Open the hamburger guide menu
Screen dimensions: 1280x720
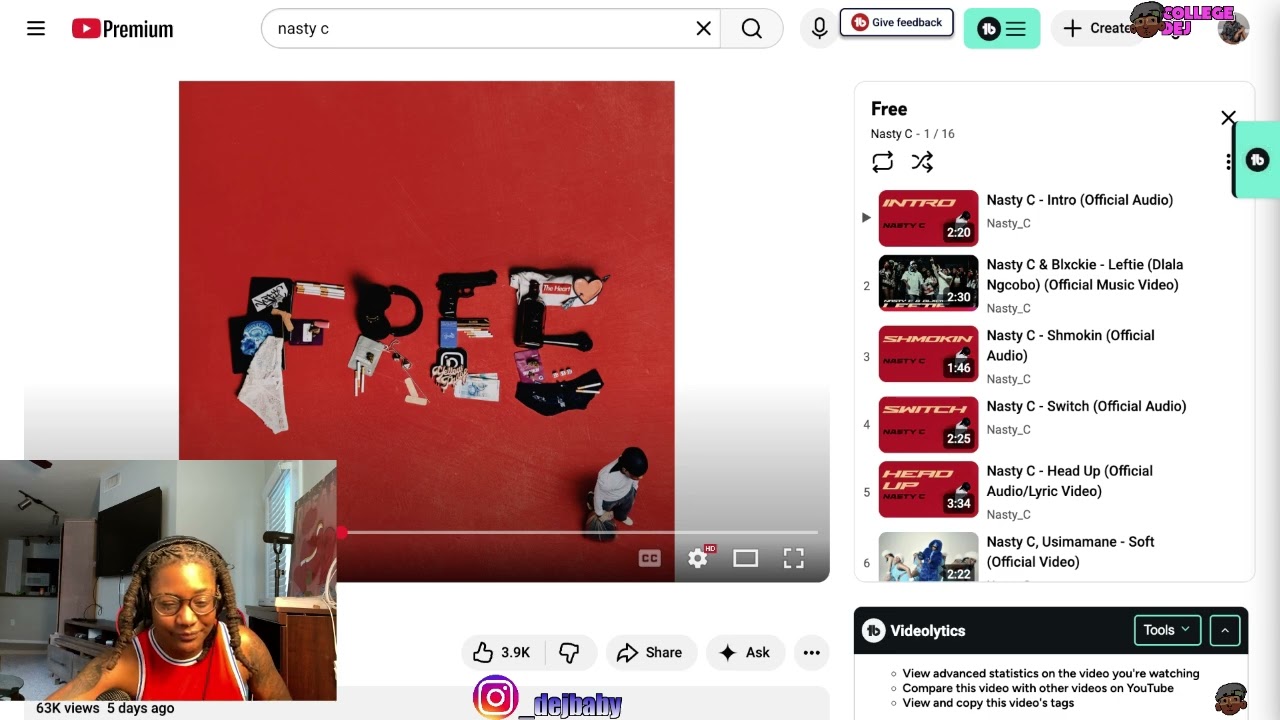(36, 29)
